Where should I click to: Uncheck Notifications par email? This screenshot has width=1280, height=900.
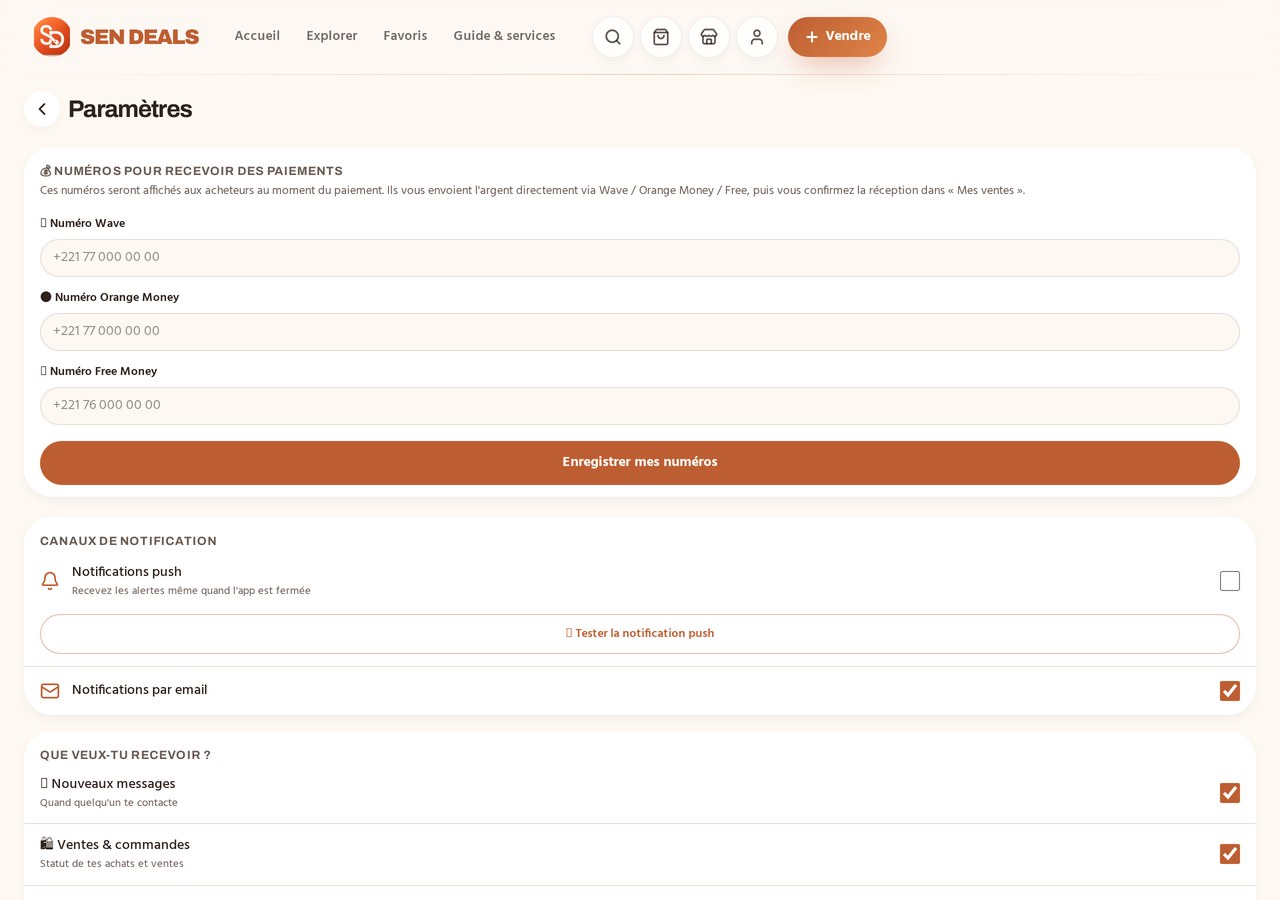(x=1230, y=691)
